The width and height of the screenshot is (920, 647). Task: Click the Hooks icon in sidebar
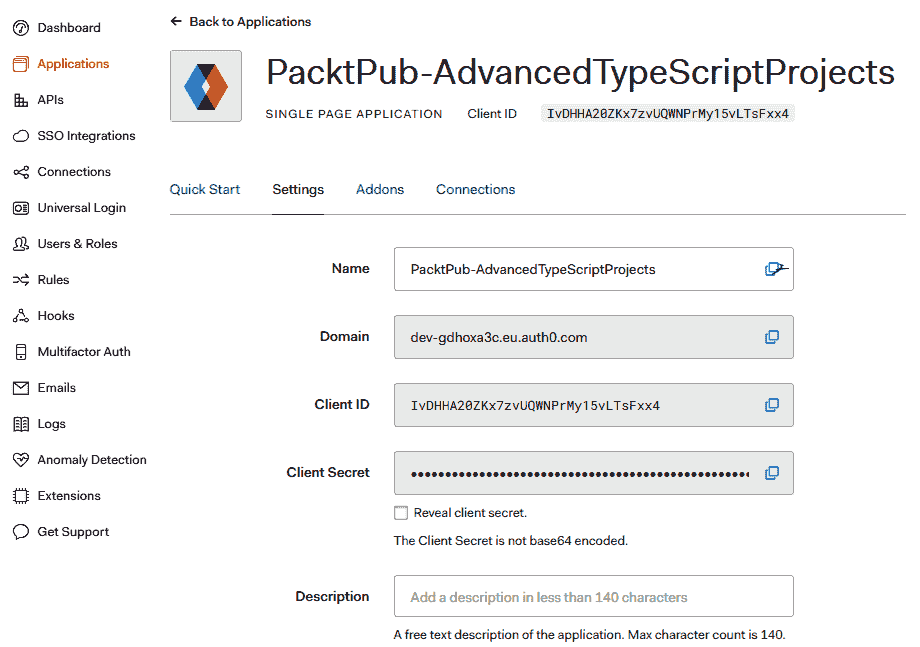pyautogui.click(x=21, y=316)
